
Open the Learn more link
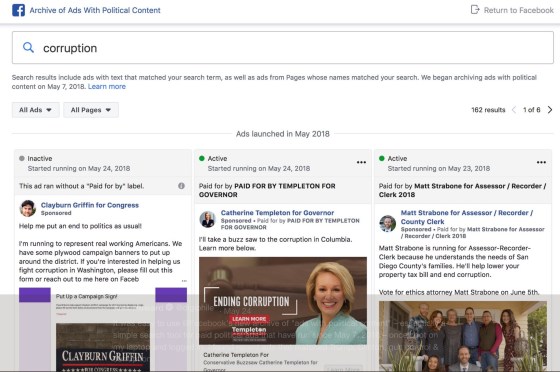pyautogui.click(x=107, y=86)
